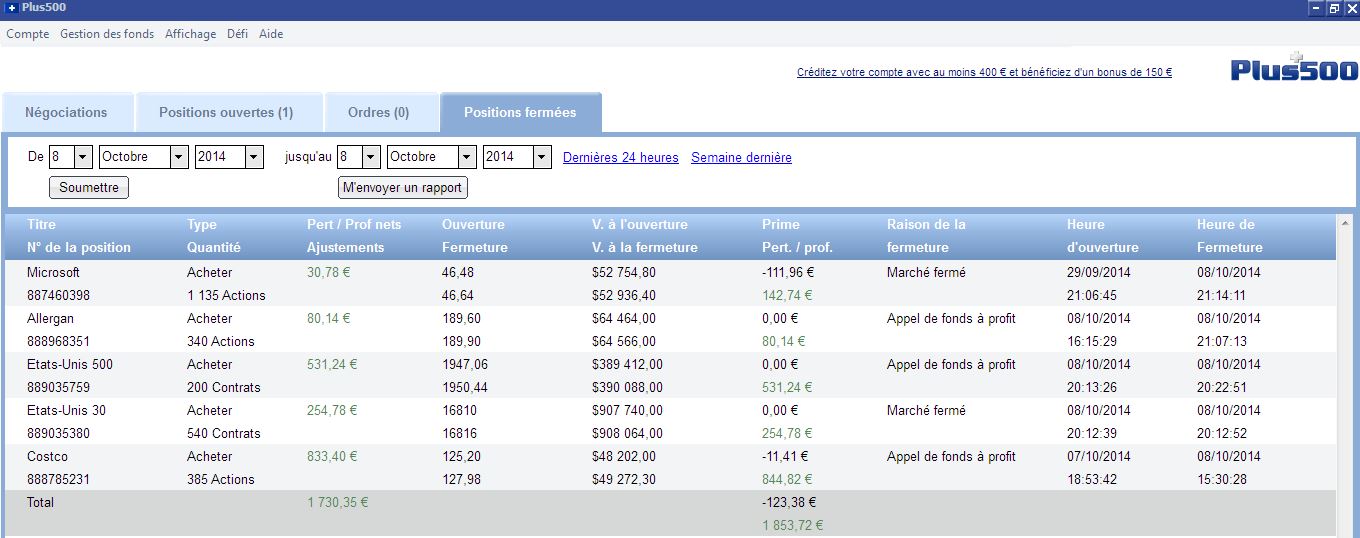Viewport: 1360px width, 538px height.
Task: Restore the Plus500 window size
Action: [1333, 8]
